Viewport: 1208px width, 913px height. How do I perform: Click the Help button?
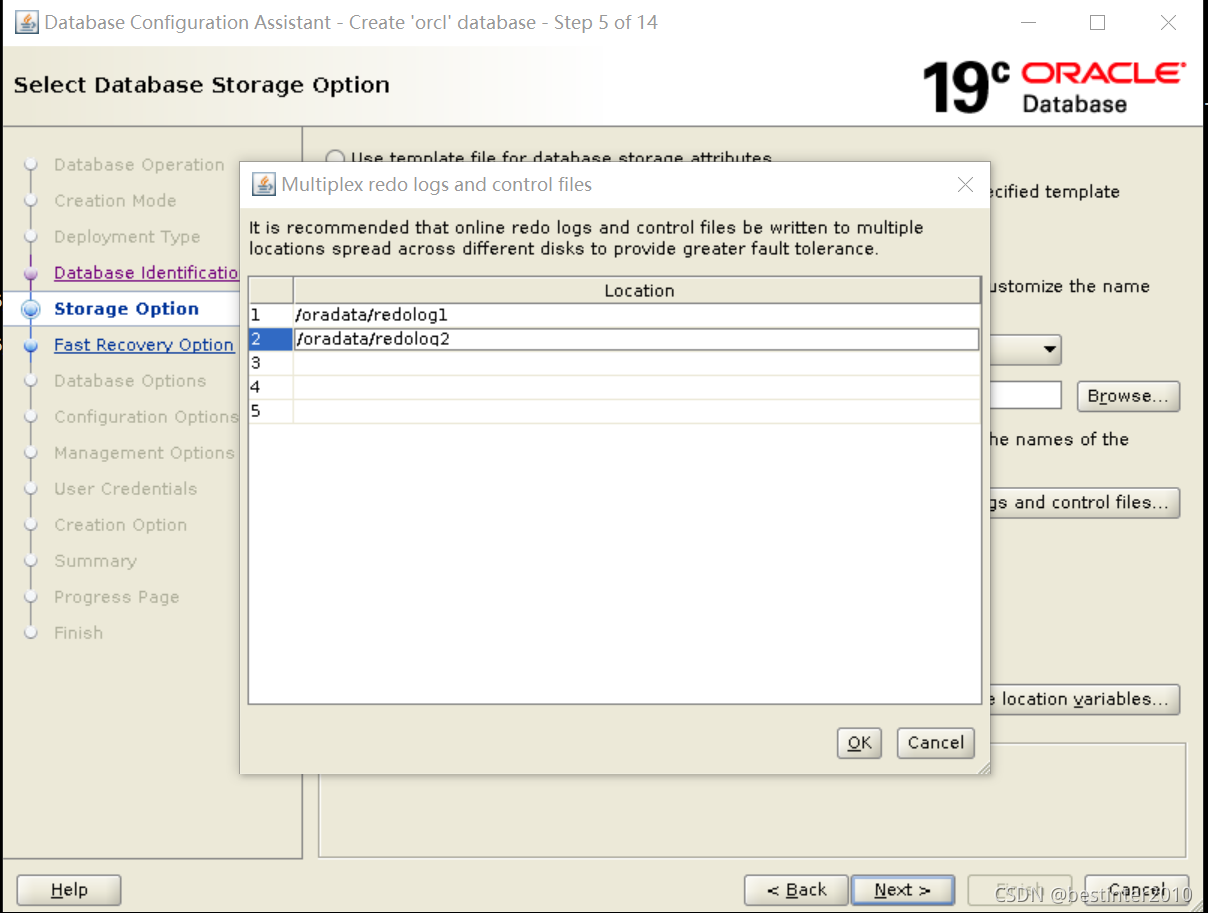pyautogui.click(x=69, y=890)
